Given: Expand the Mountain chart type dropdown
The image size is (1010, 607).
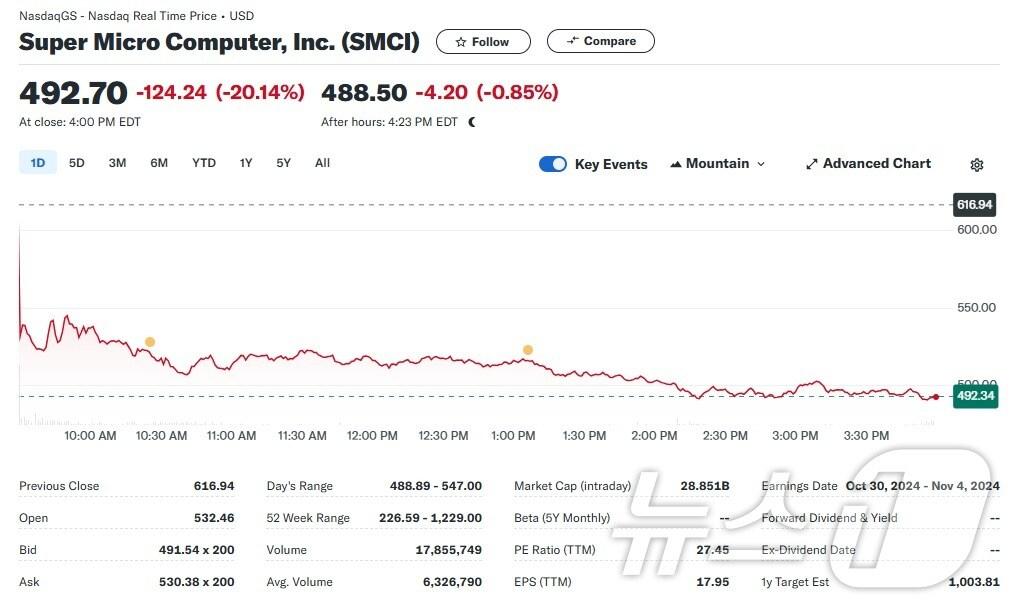Looking at the screenshot, I should tap(761, 164).
